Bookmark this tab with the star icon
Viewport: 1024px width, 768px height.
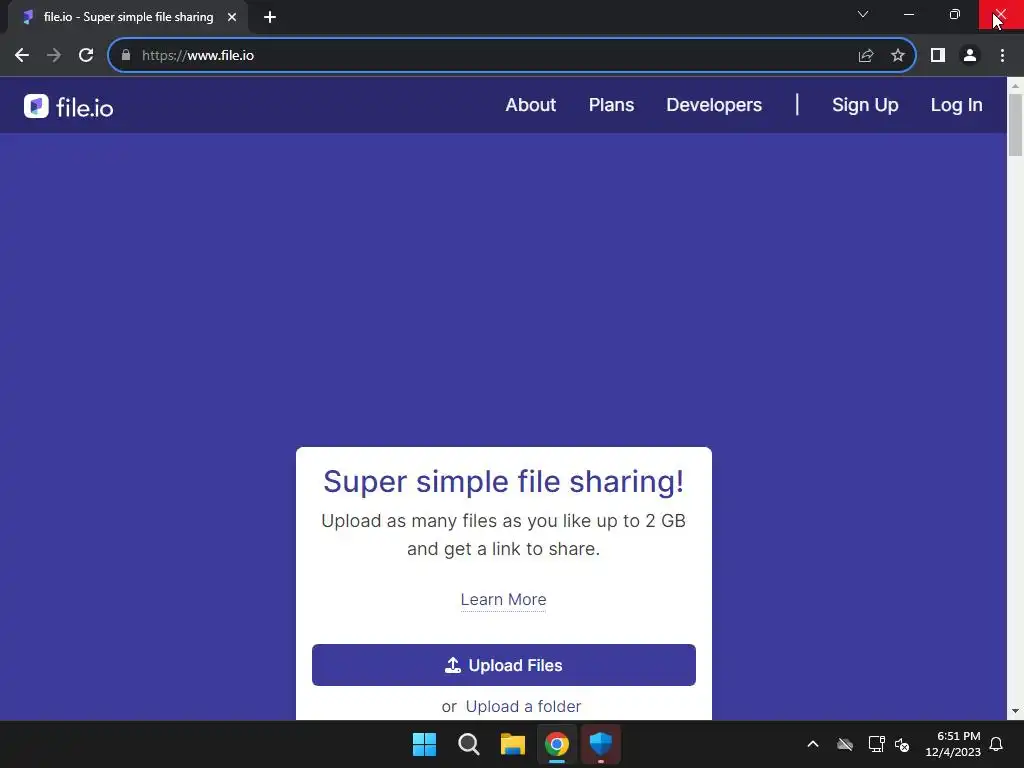(898, 56)
